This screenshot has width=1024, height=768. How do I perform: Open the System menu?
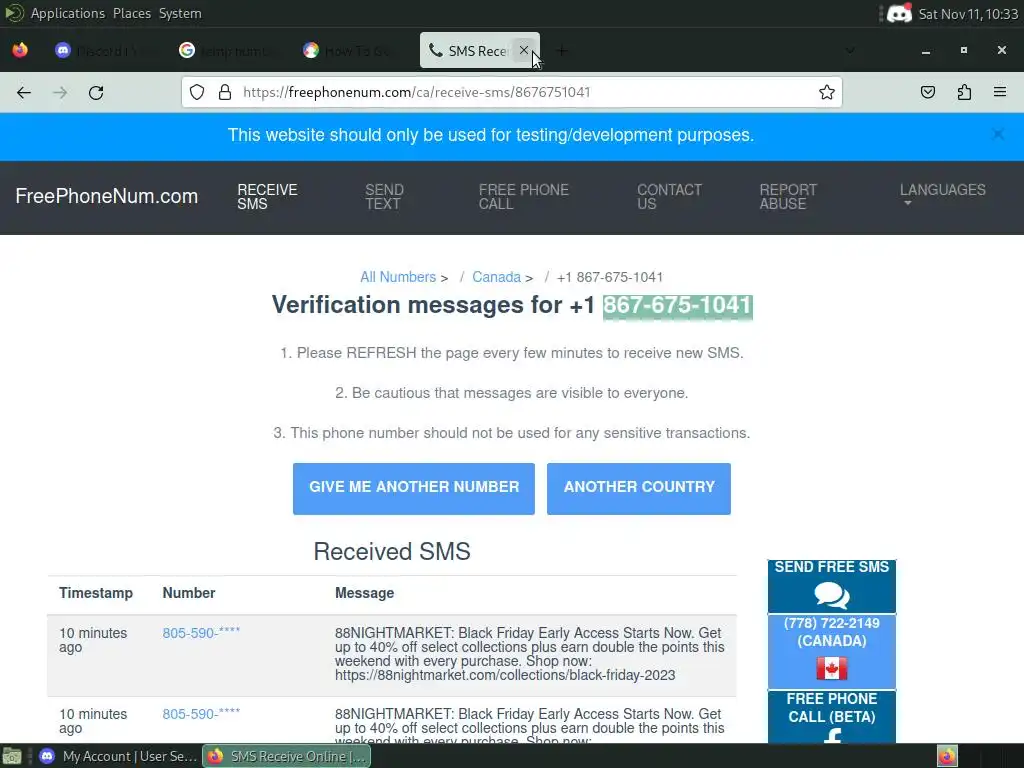180,13
